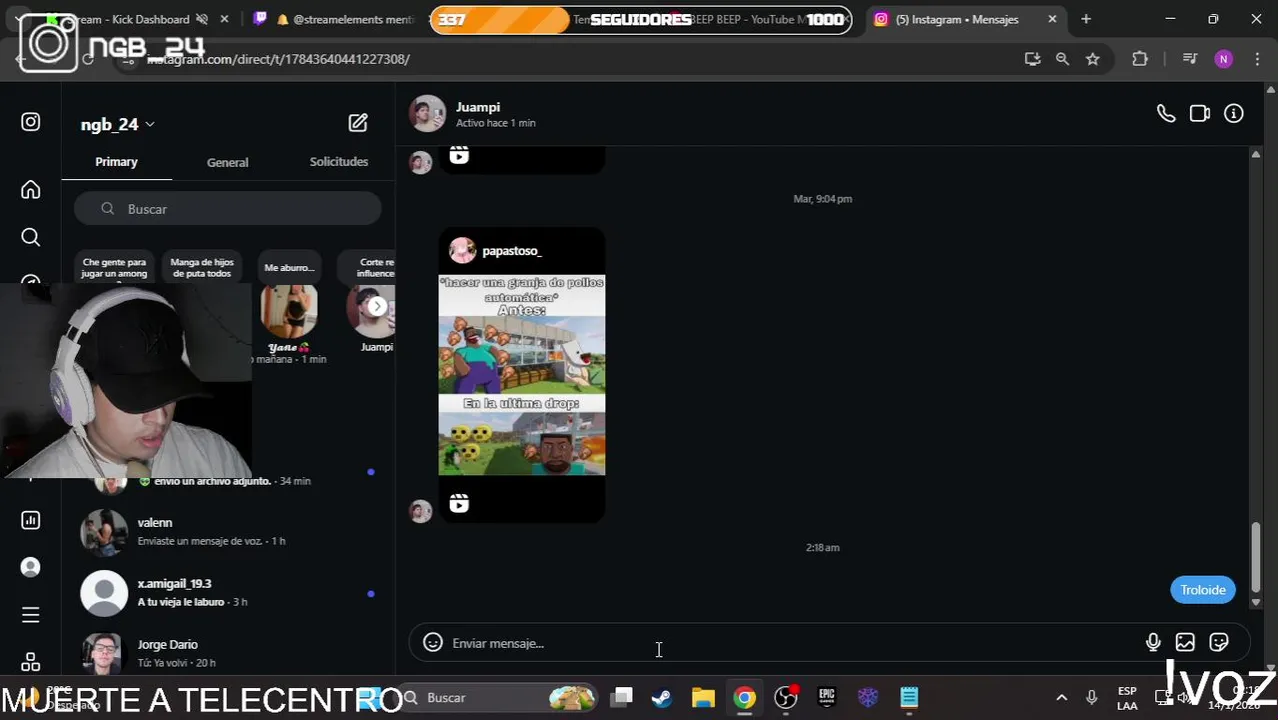Switch to General tab

click(x=227, y=162)
